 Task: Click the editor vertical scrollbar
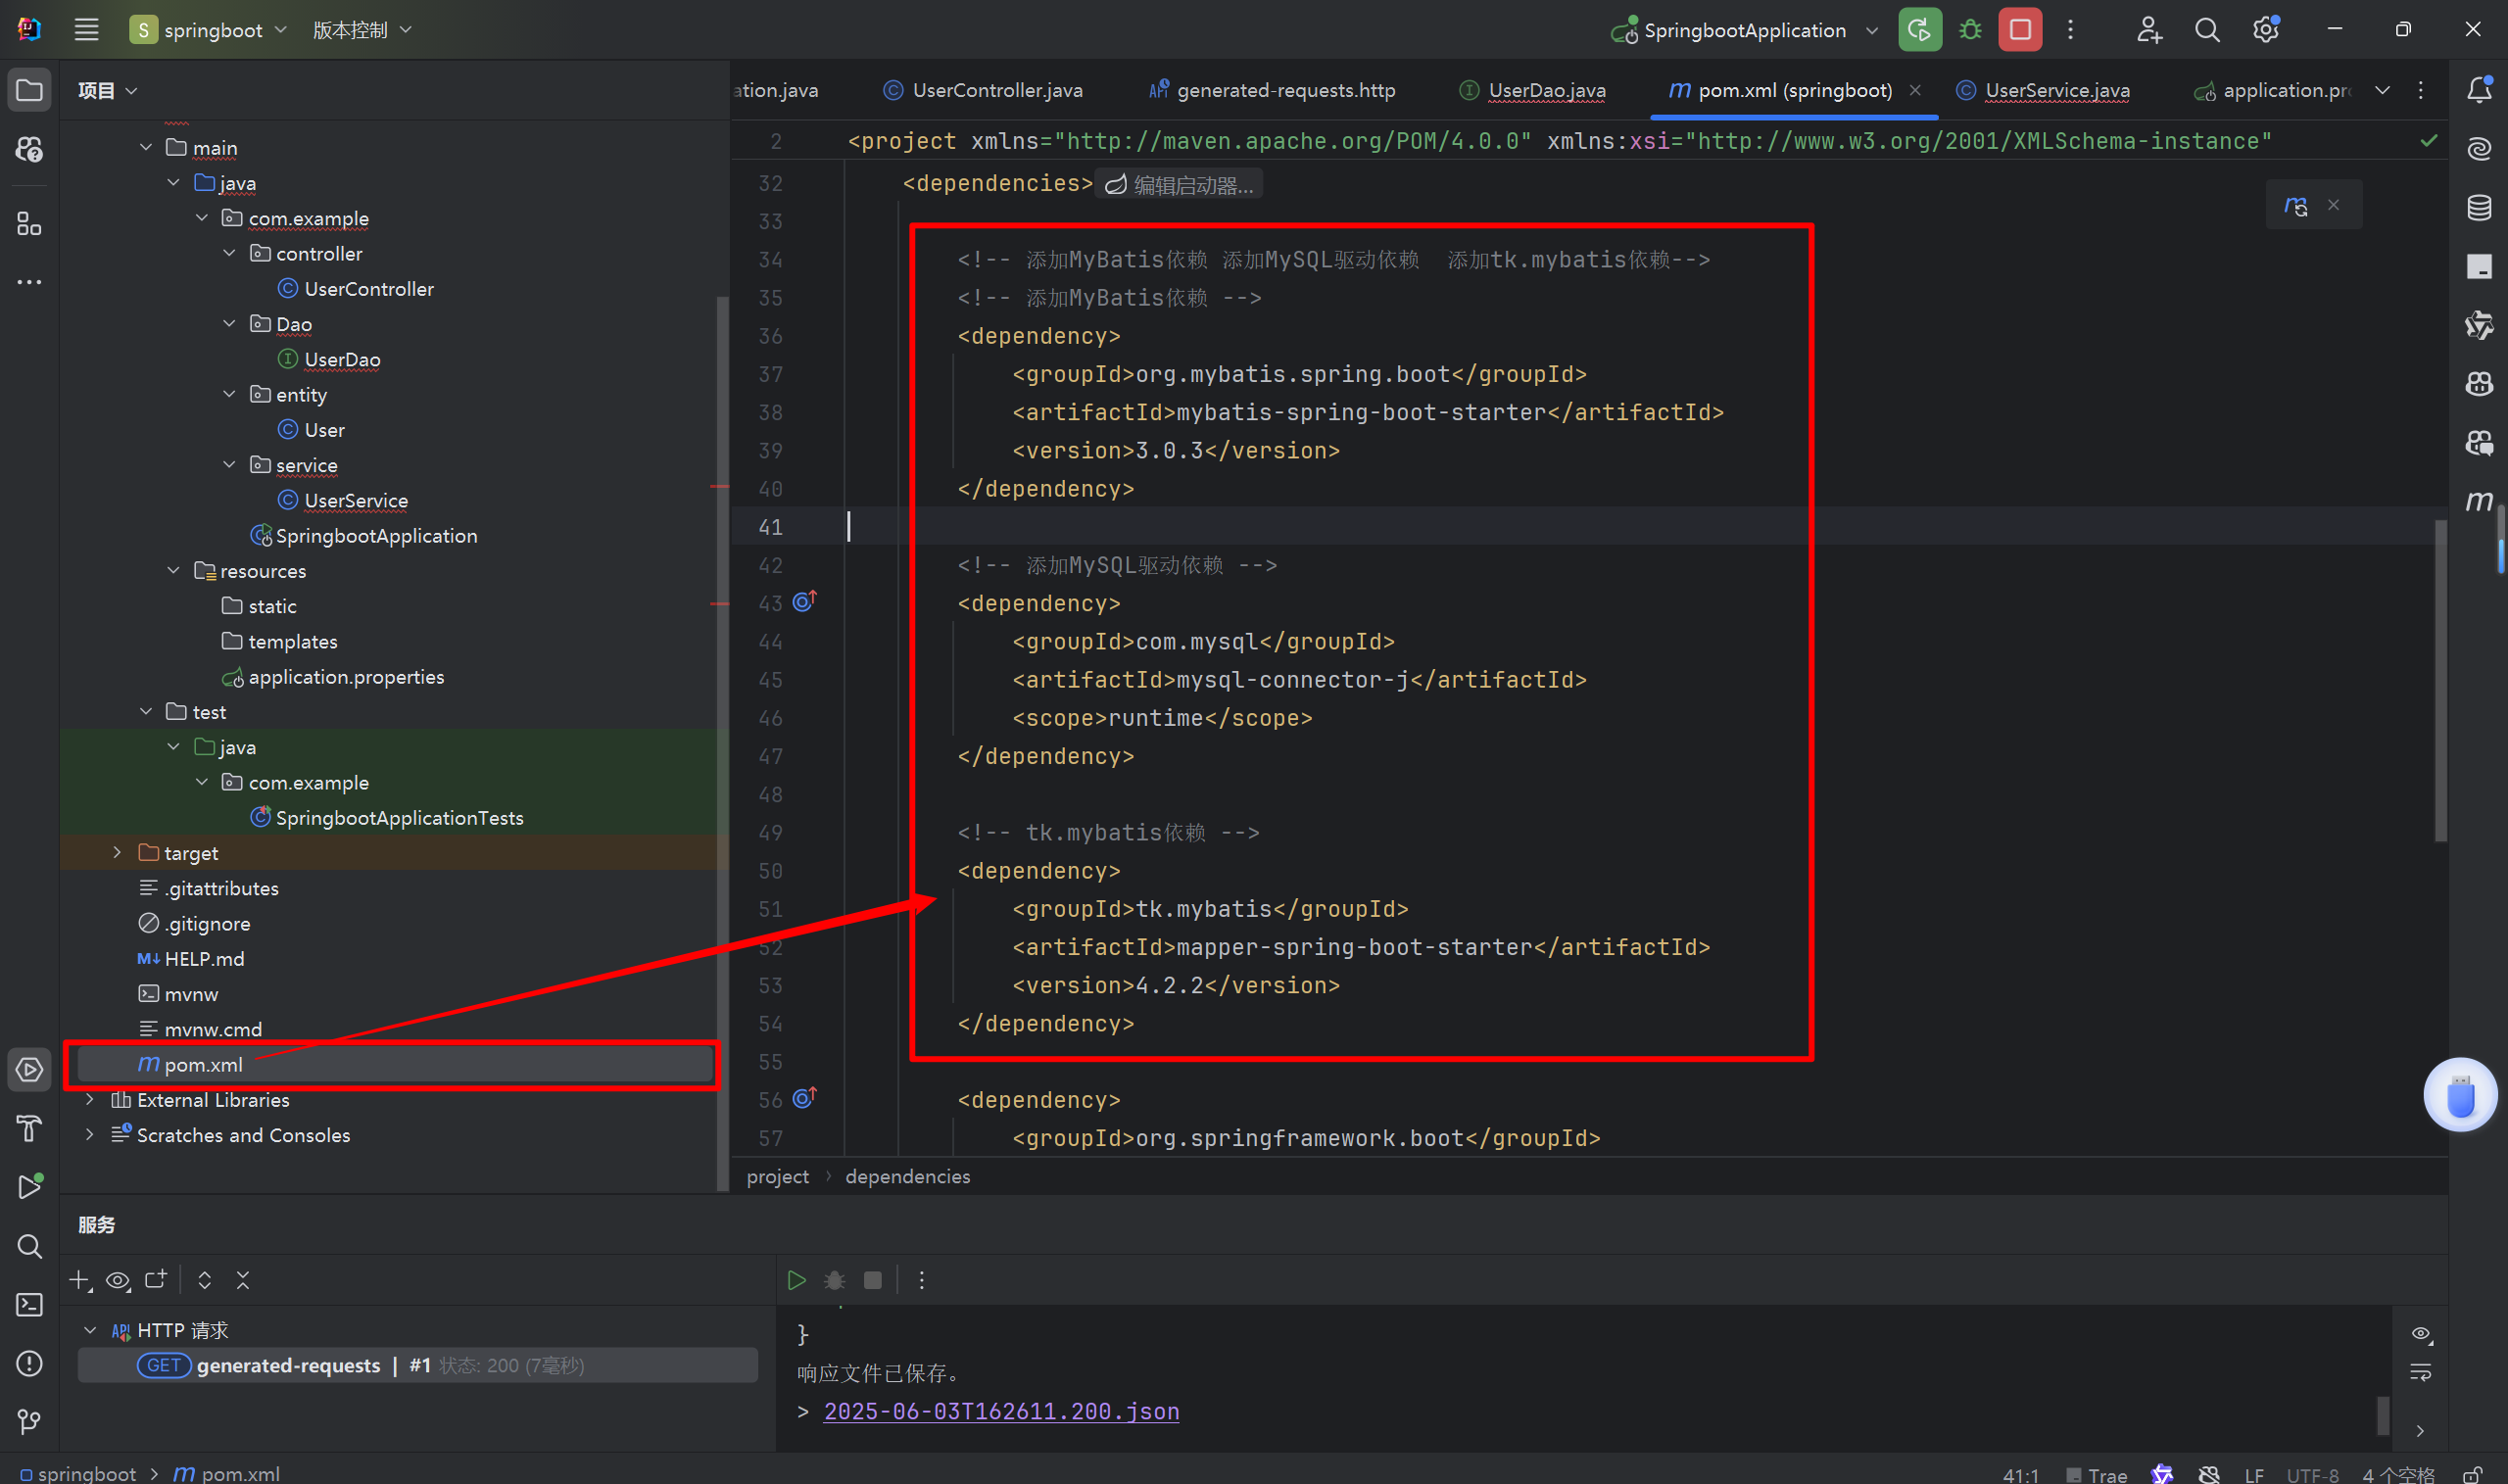coord(2440,680)
